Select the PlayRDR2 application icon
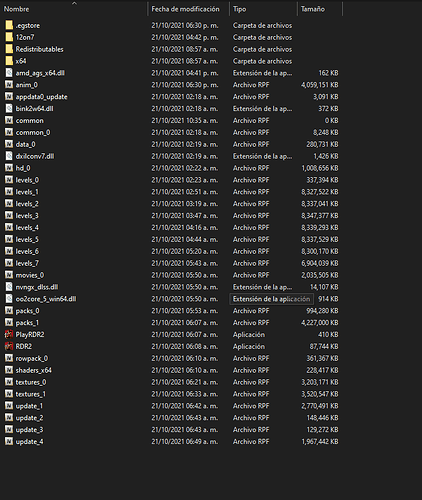422x500 pixels. pyautogui.click(x=9, y=334)
